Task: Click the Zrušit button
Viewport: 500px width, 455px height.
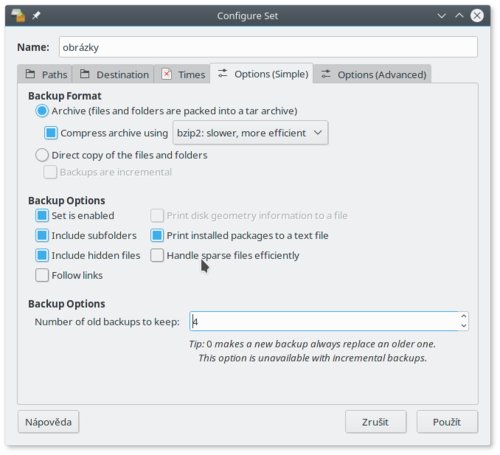Action: (x=375, y=422)
